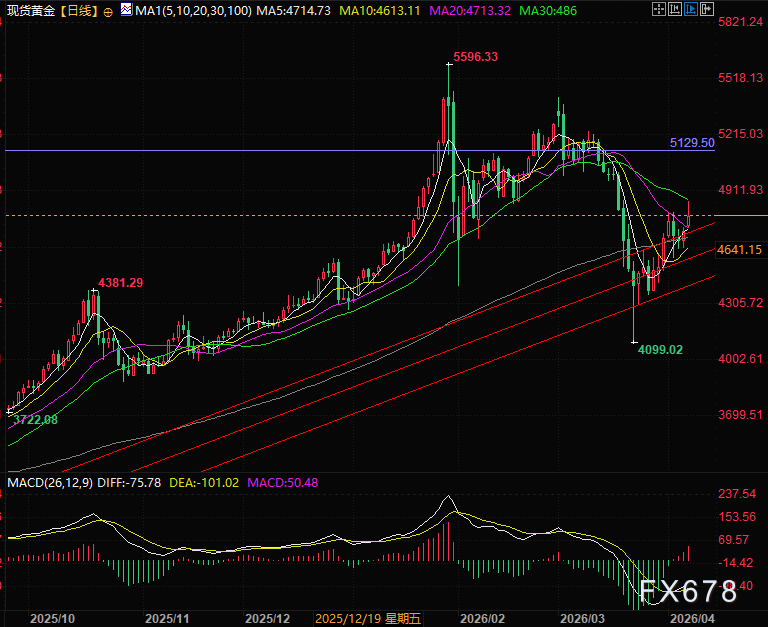The image size is (768, 627).
Task: Open MACD(26,12,9) indicator settings
Action: pos(48,484)
